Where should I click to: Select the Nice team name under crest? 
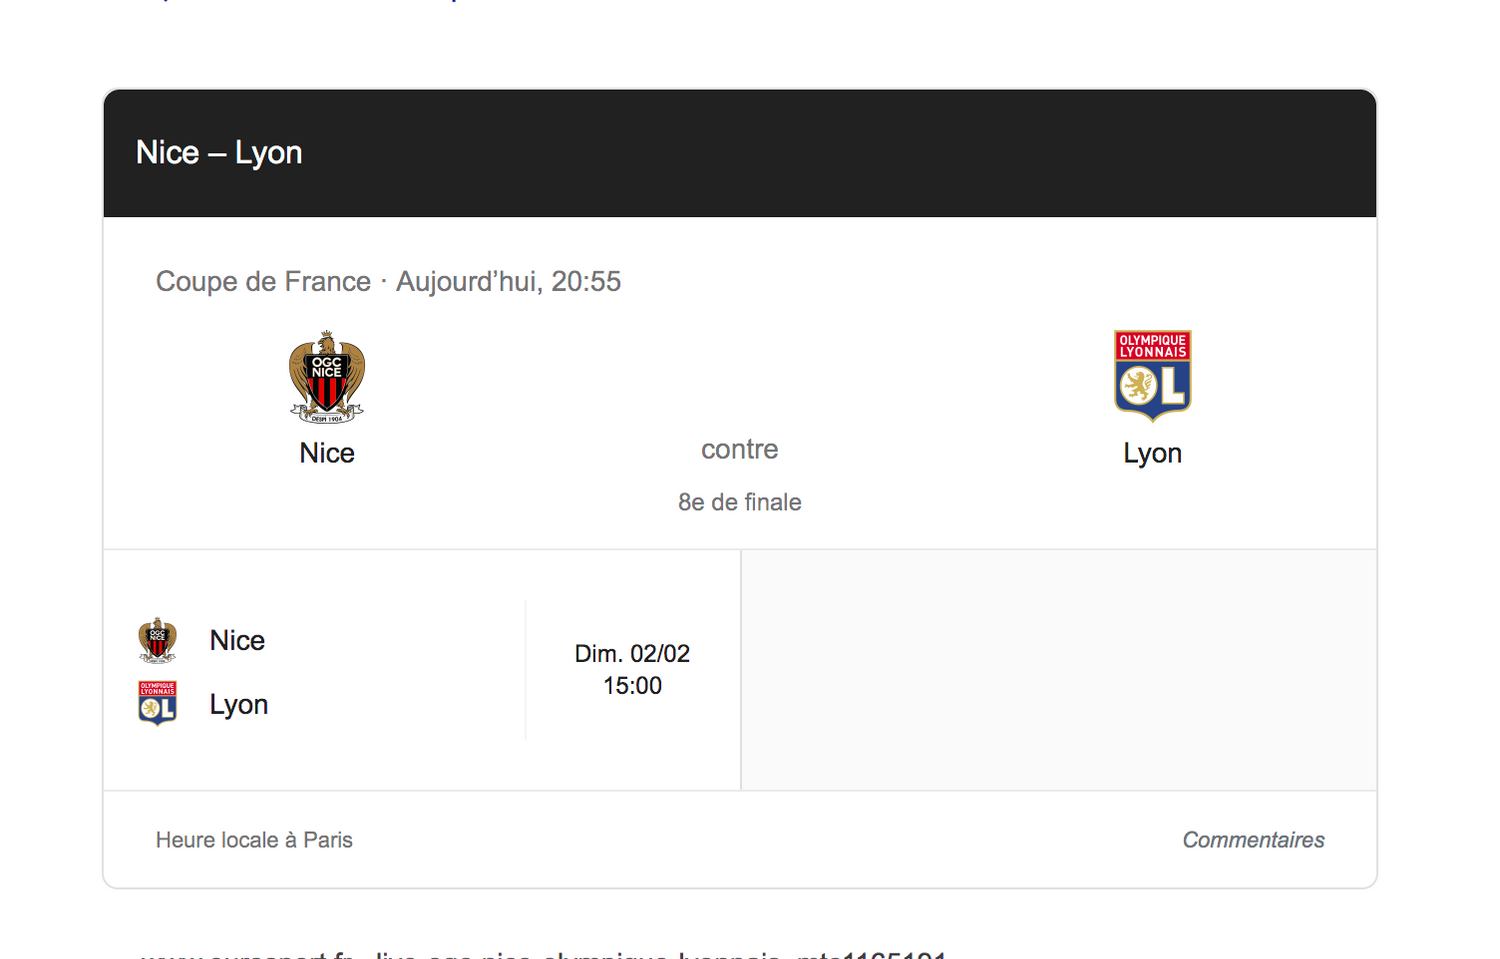(x=327, y=453)
